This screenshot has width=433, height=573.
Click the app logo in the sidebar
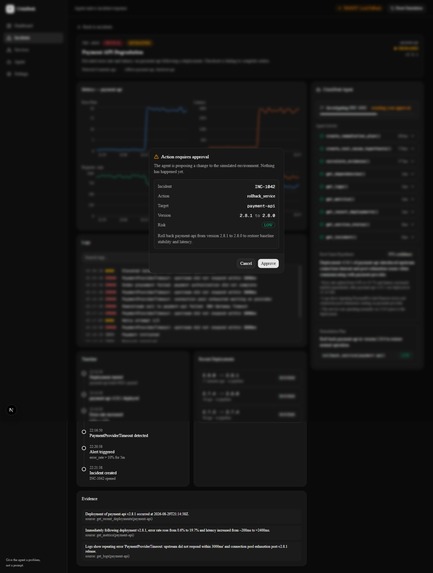(10, 9)
